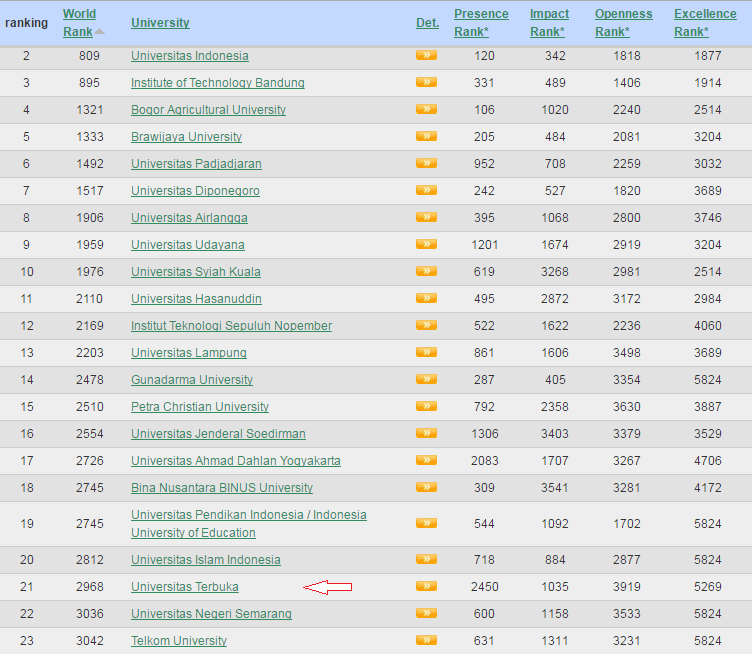
Task: Open the Universitas Indonesia link
Action: coord(190,56)
